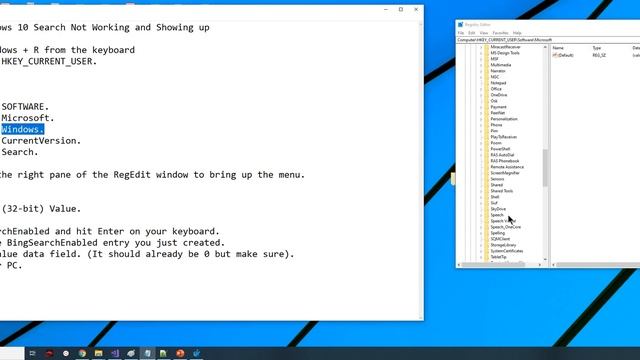Open the Registry Editor View menu

484,33
